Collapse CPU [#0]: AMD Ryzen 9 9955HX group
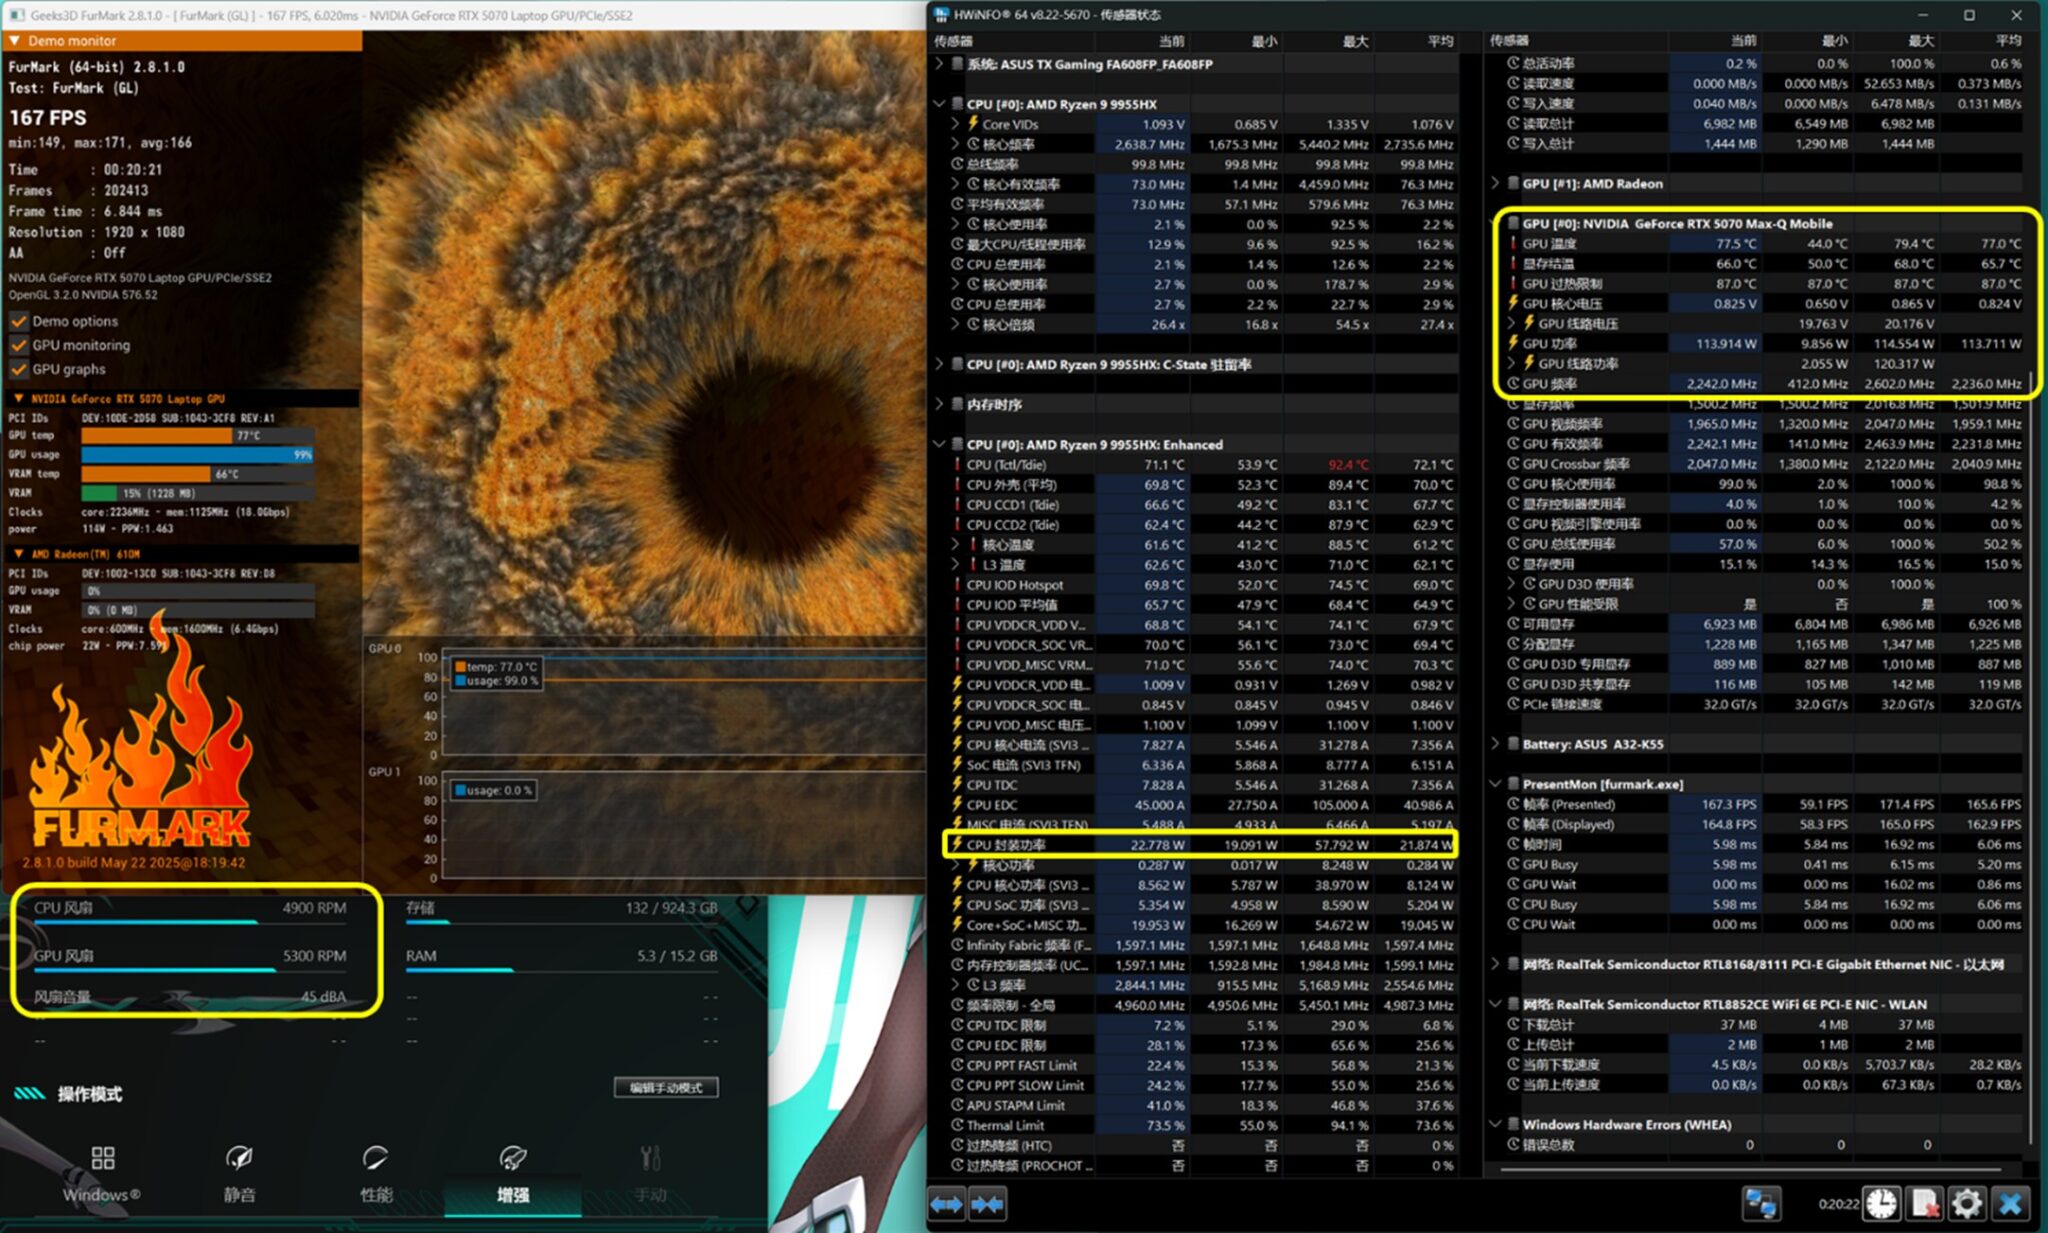 [x=939, y=104]
